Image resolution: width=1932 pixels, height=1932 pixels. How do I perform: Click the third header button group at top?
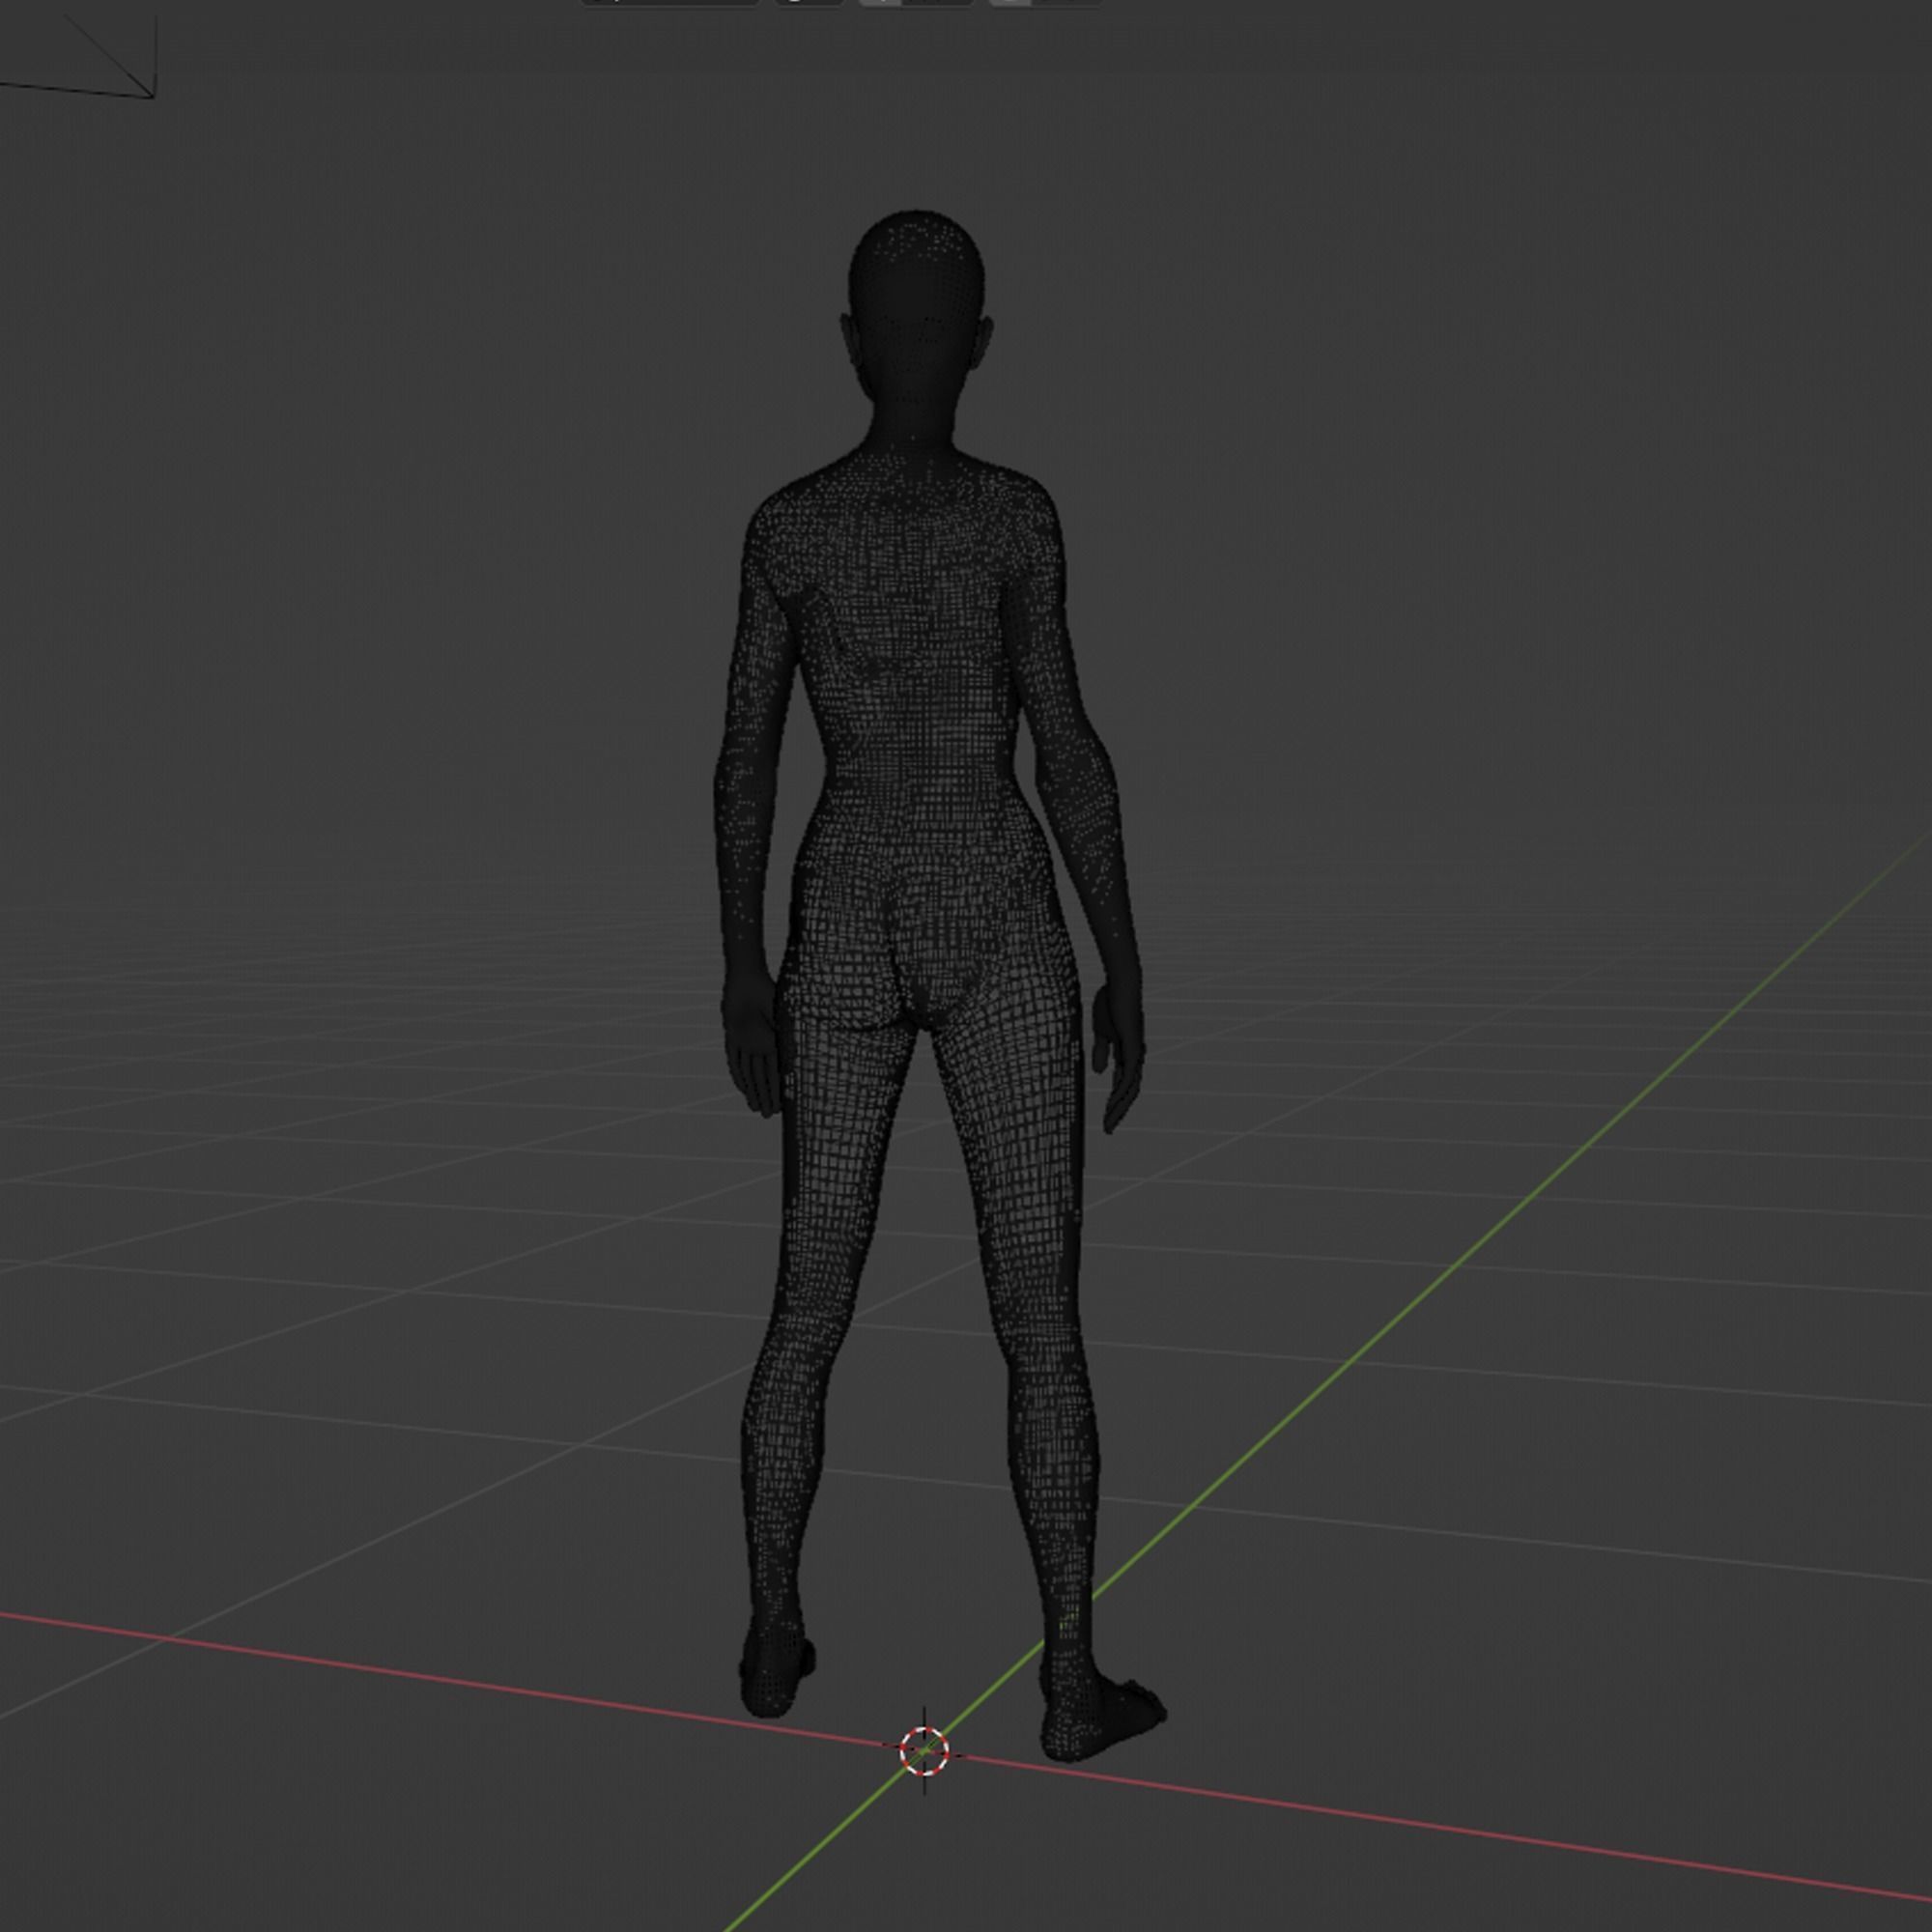pyautogui.click(x=915, y=3)
